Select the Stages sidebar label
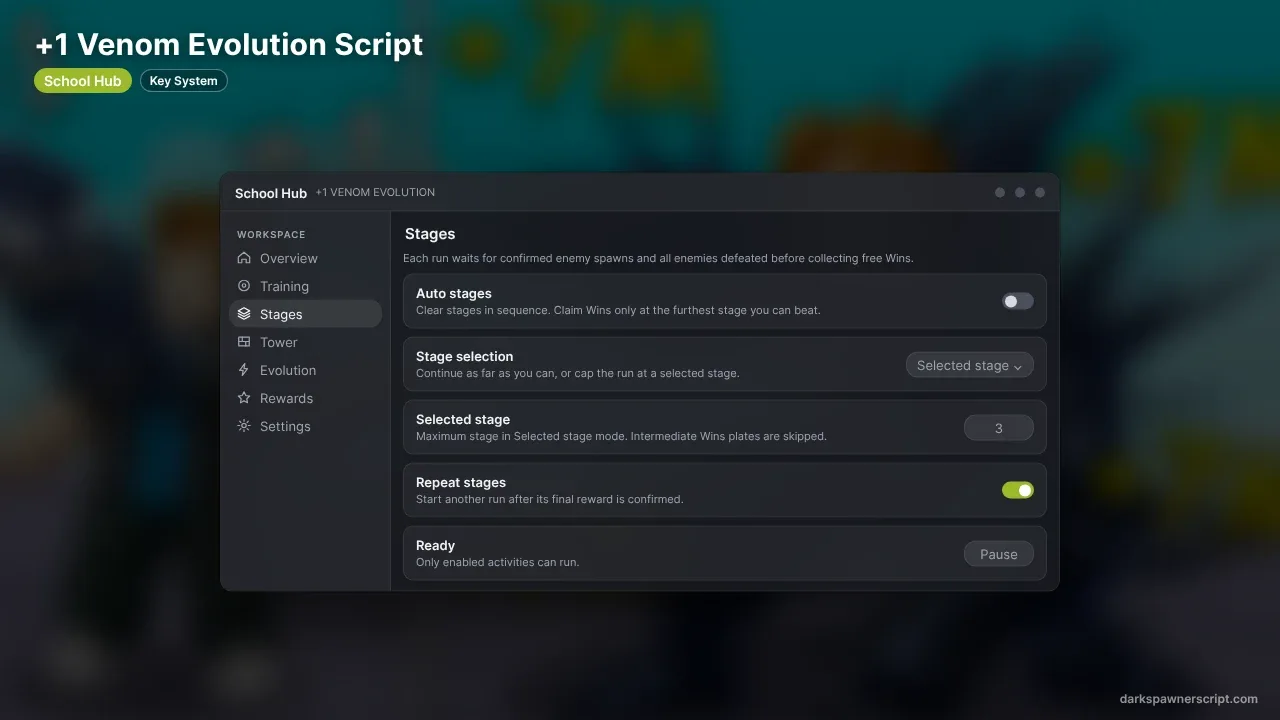 click(x=281, y=314)
